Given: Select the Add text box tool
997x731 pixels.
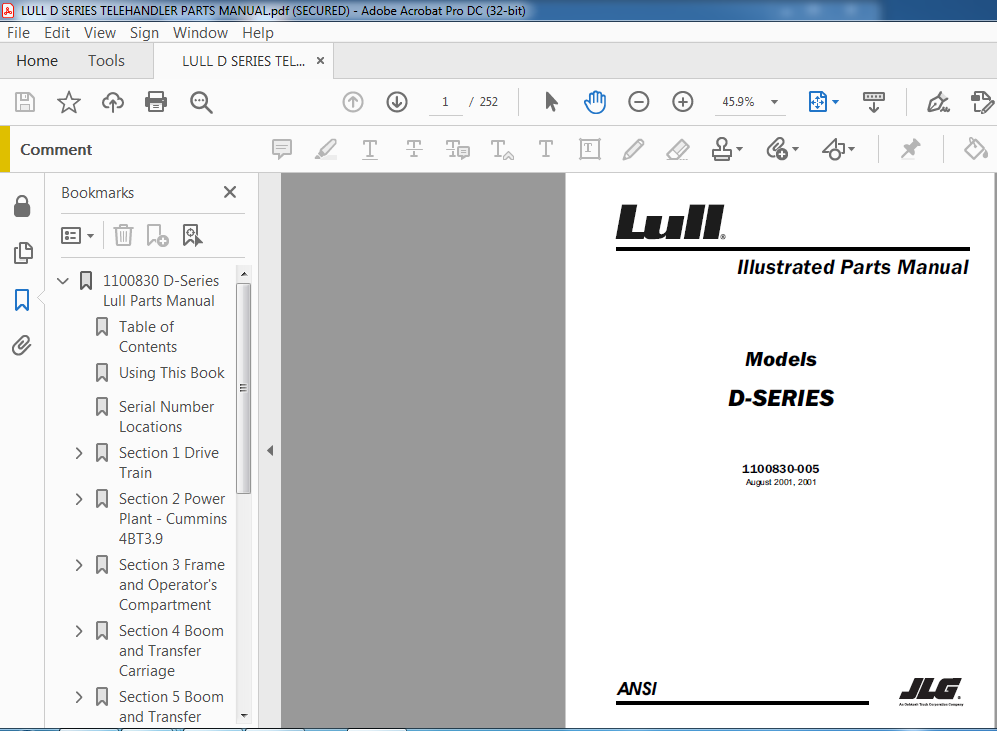Looking at the screenshot, I should click(589, 149).
